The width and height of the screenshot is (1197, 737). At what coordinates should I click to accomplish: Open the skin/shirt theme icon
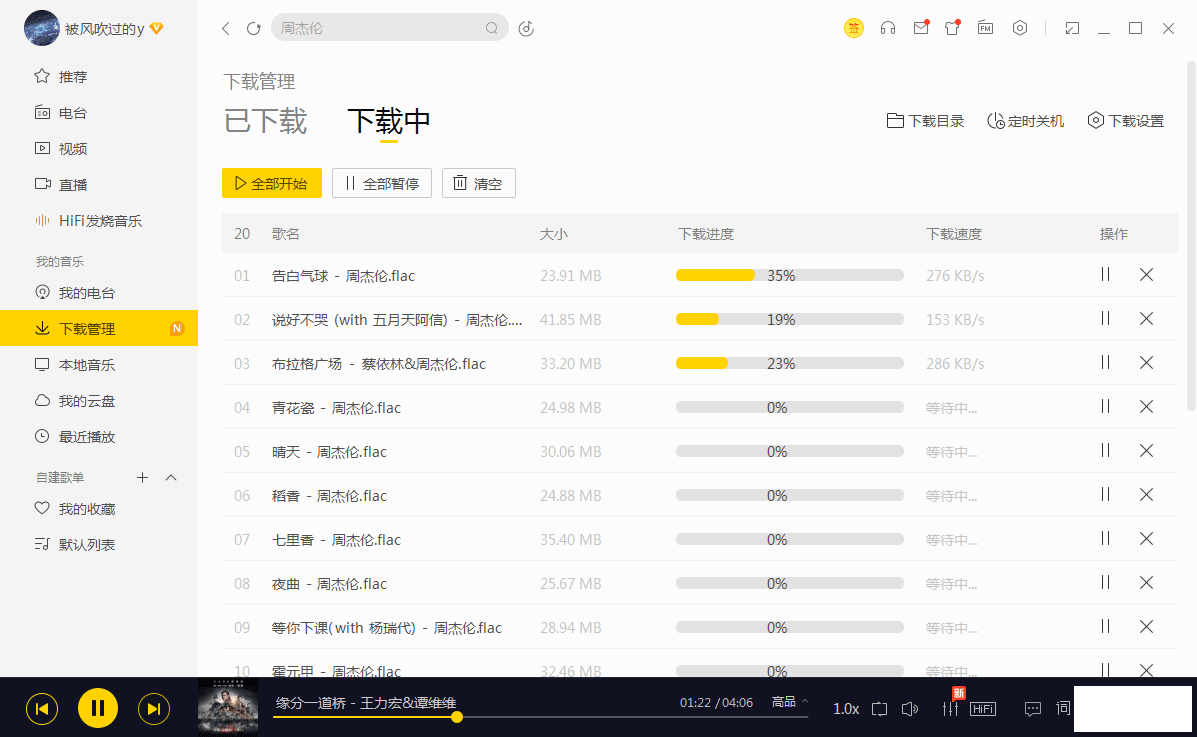(952, 28)
